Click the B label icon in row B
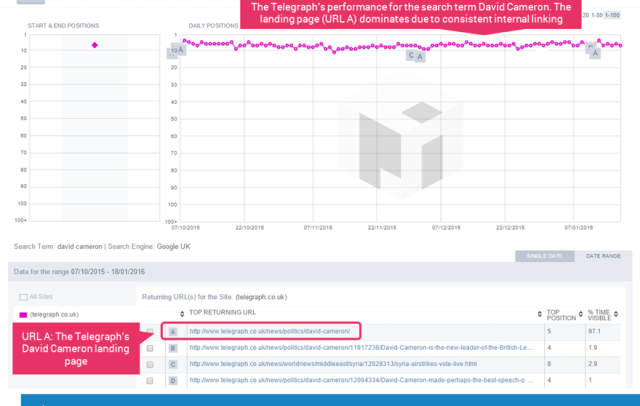Viewport: 640px width, 406px height. pyautogui.click(x=173, y=348)
